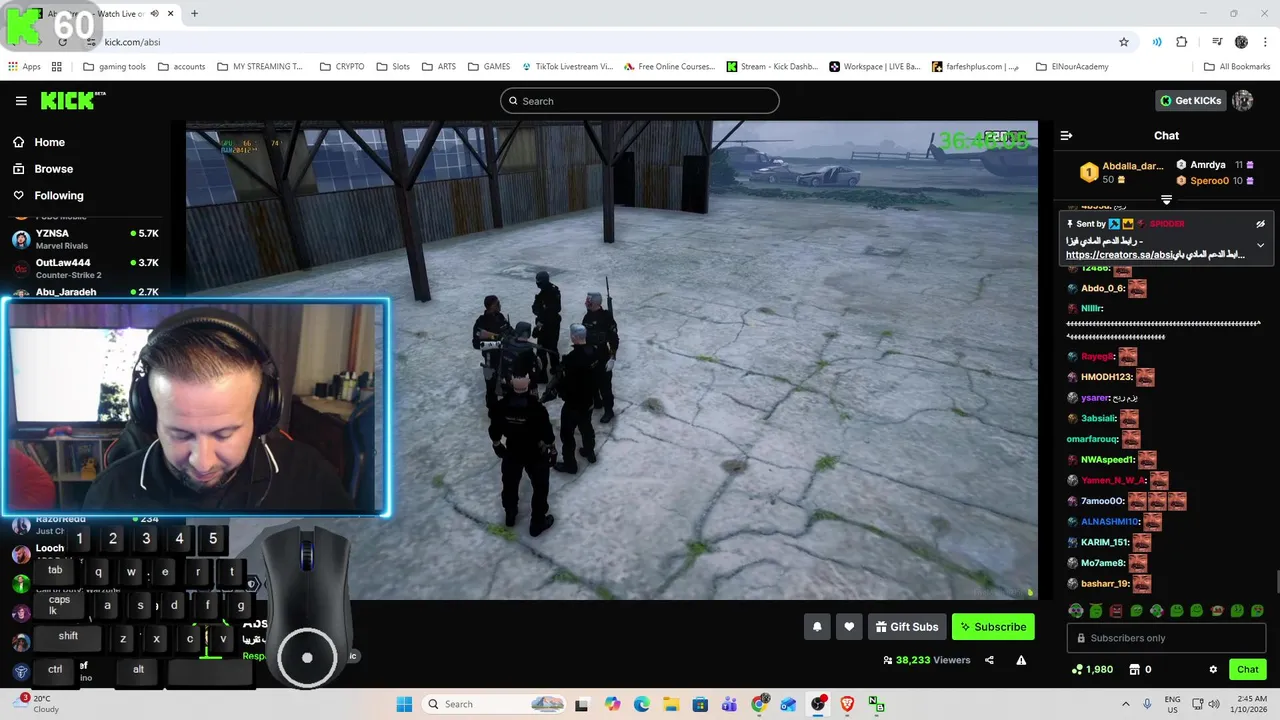Open the ARTS bookmark folder

(x=439, y=67)
